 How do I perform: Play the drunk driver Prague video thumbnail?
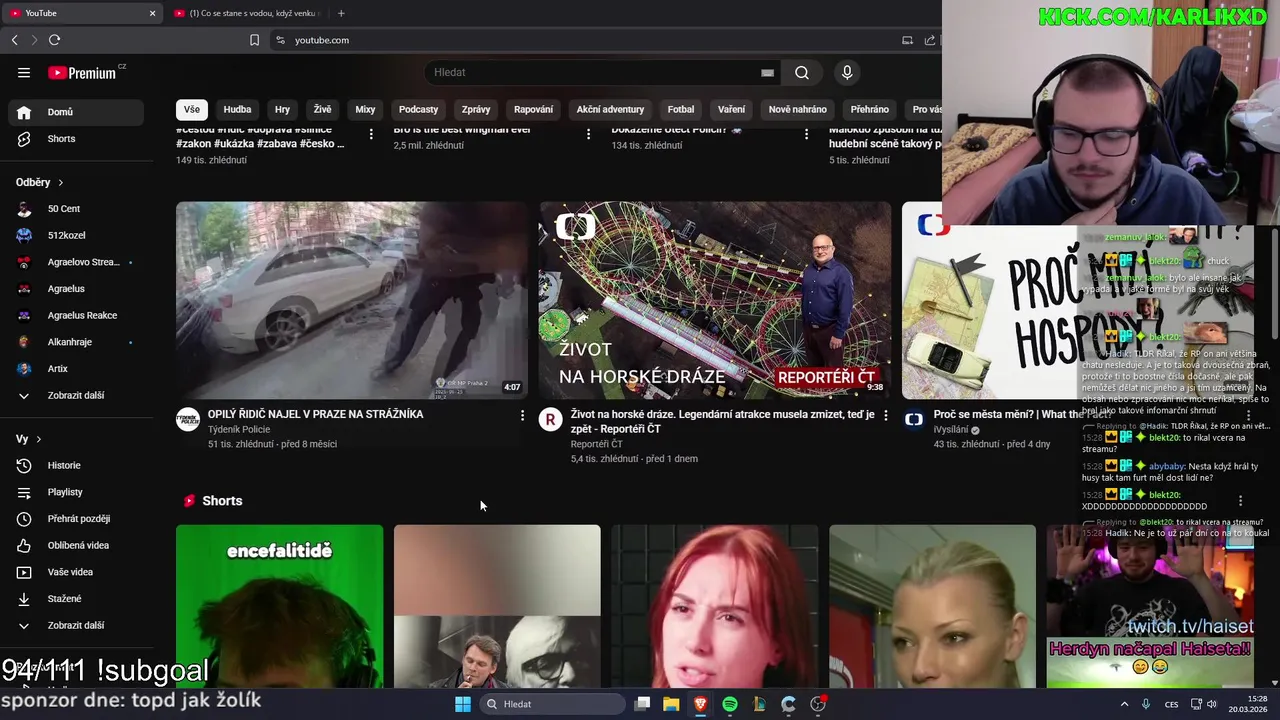tap(352, 301)
